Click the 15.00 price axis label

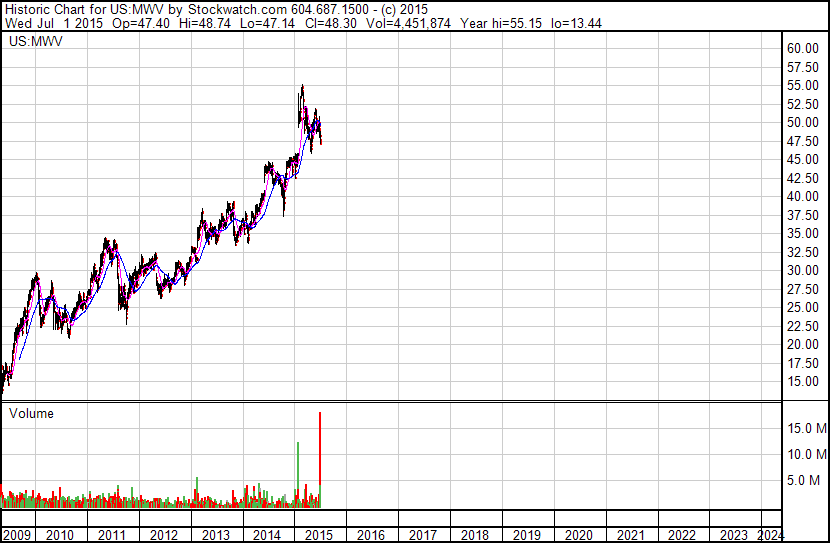coord(803,381)
